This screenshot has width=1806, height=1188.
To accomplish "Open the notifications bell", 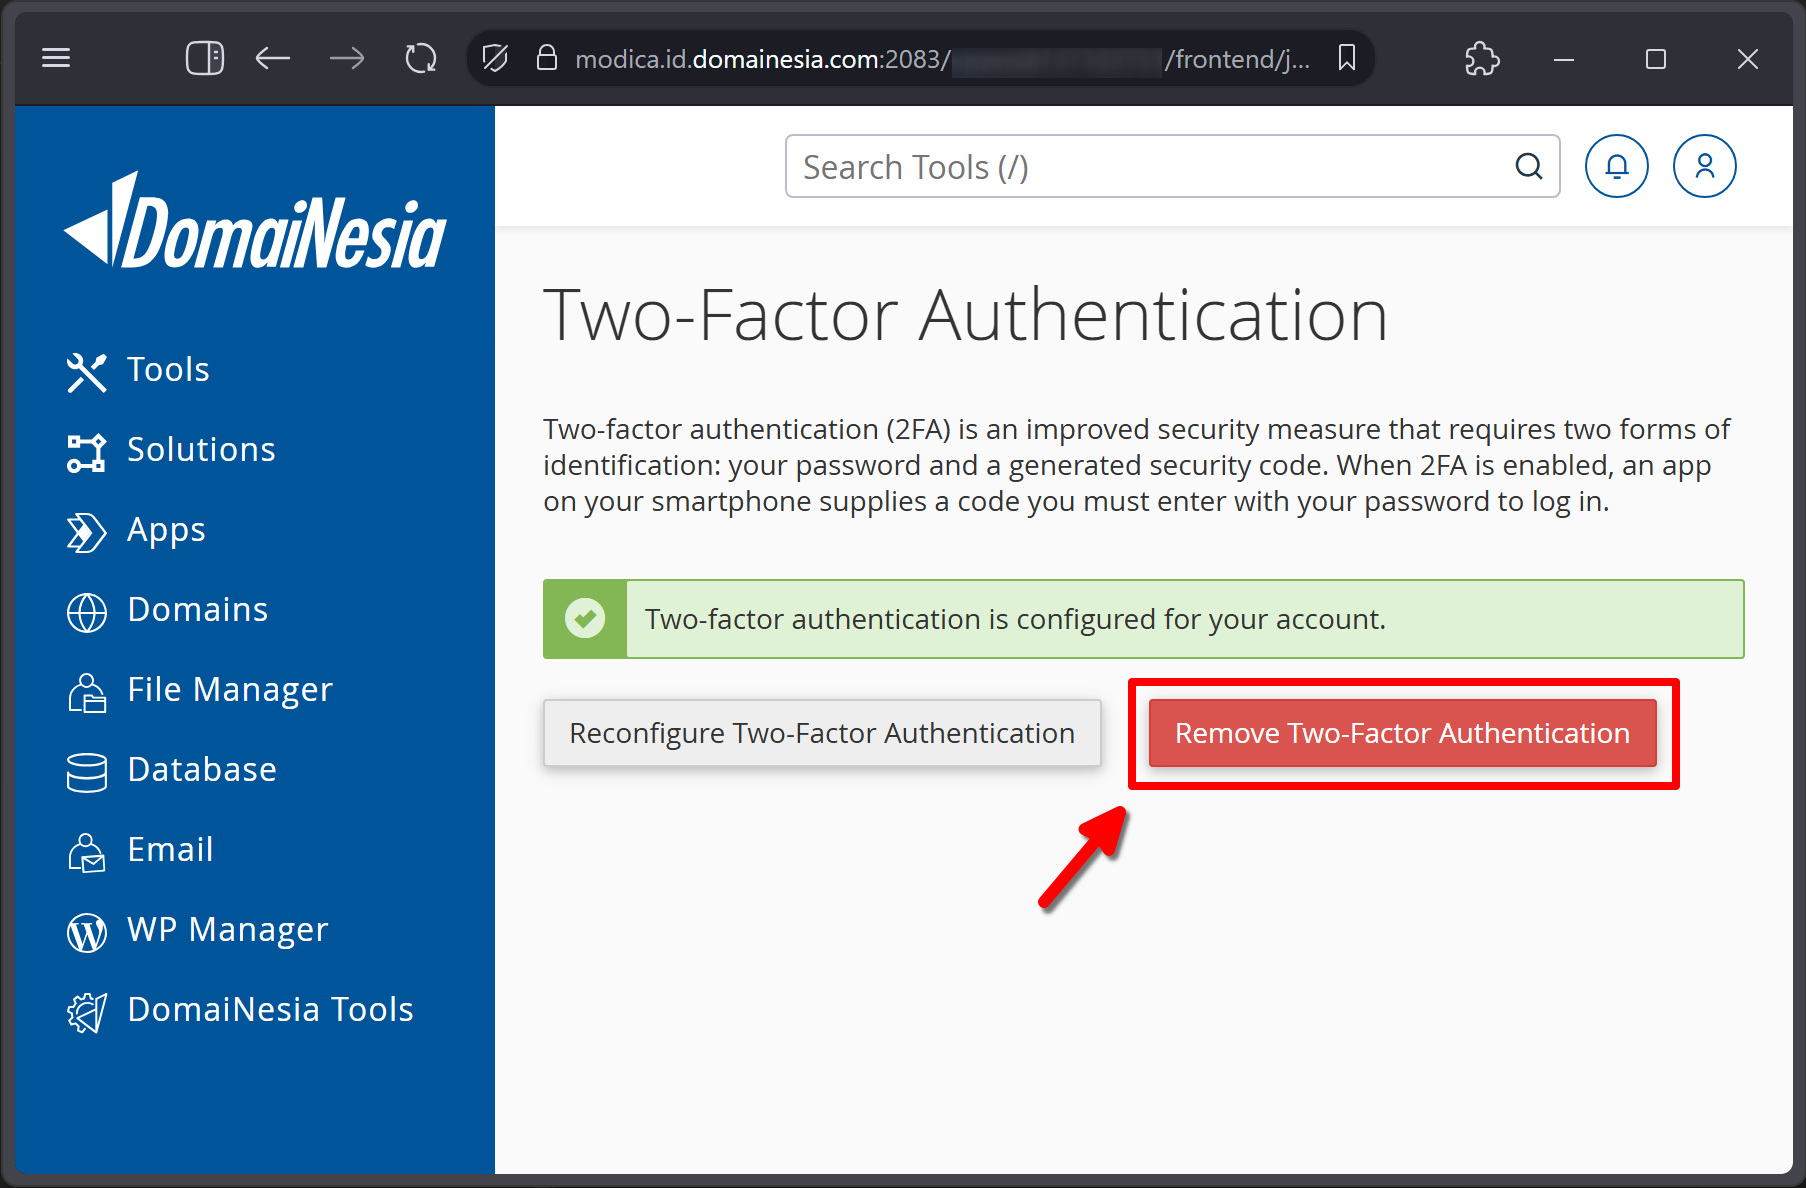I will coord(1617,166).
